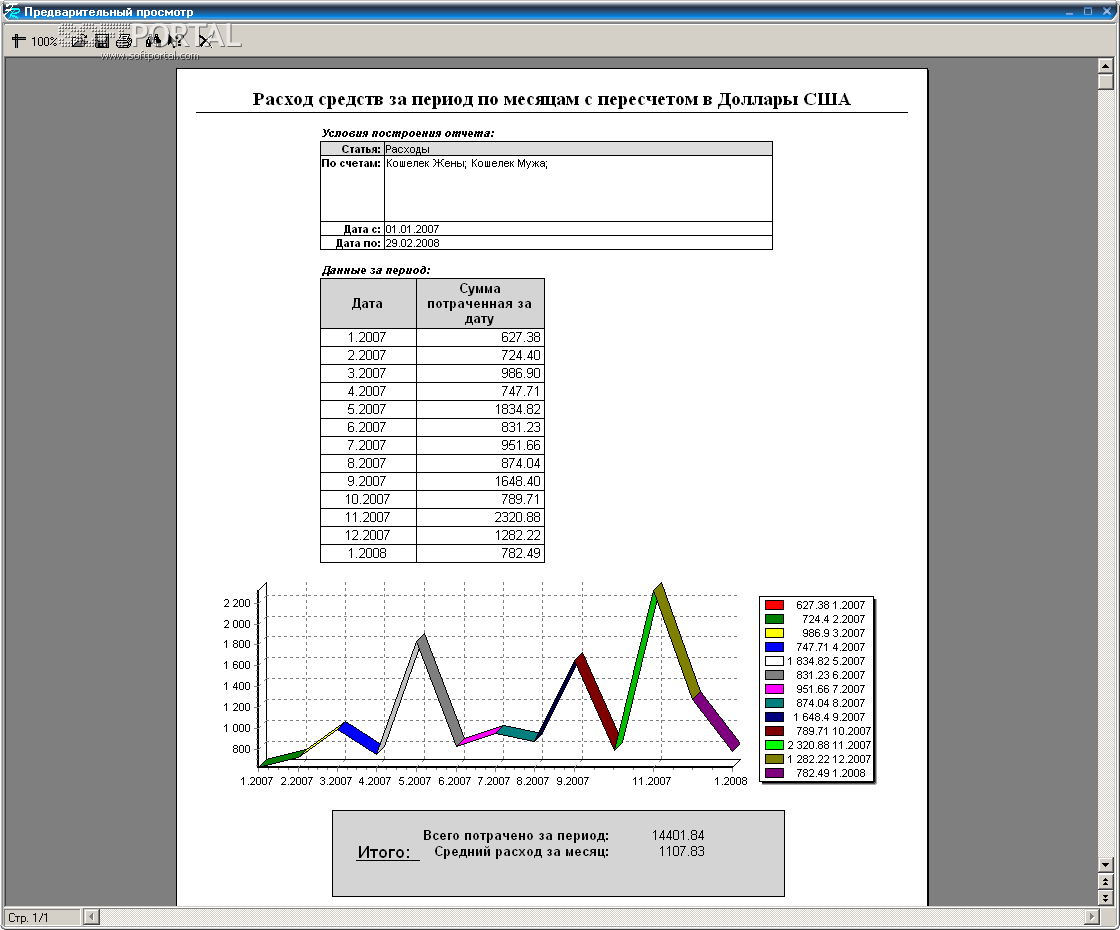Print the report with the printer icon
This screenshot has height=930, width=1120.
124,41
